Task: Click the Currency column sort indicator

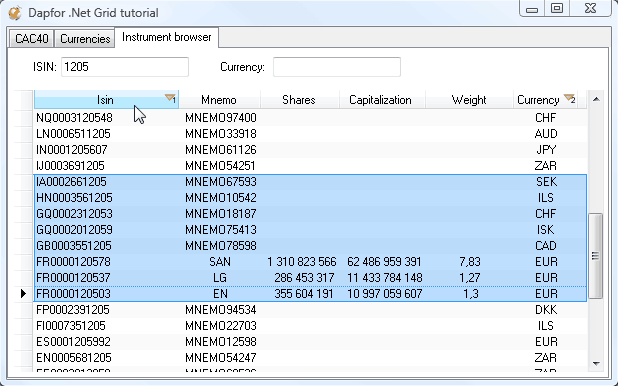Action: pos(570,99)
